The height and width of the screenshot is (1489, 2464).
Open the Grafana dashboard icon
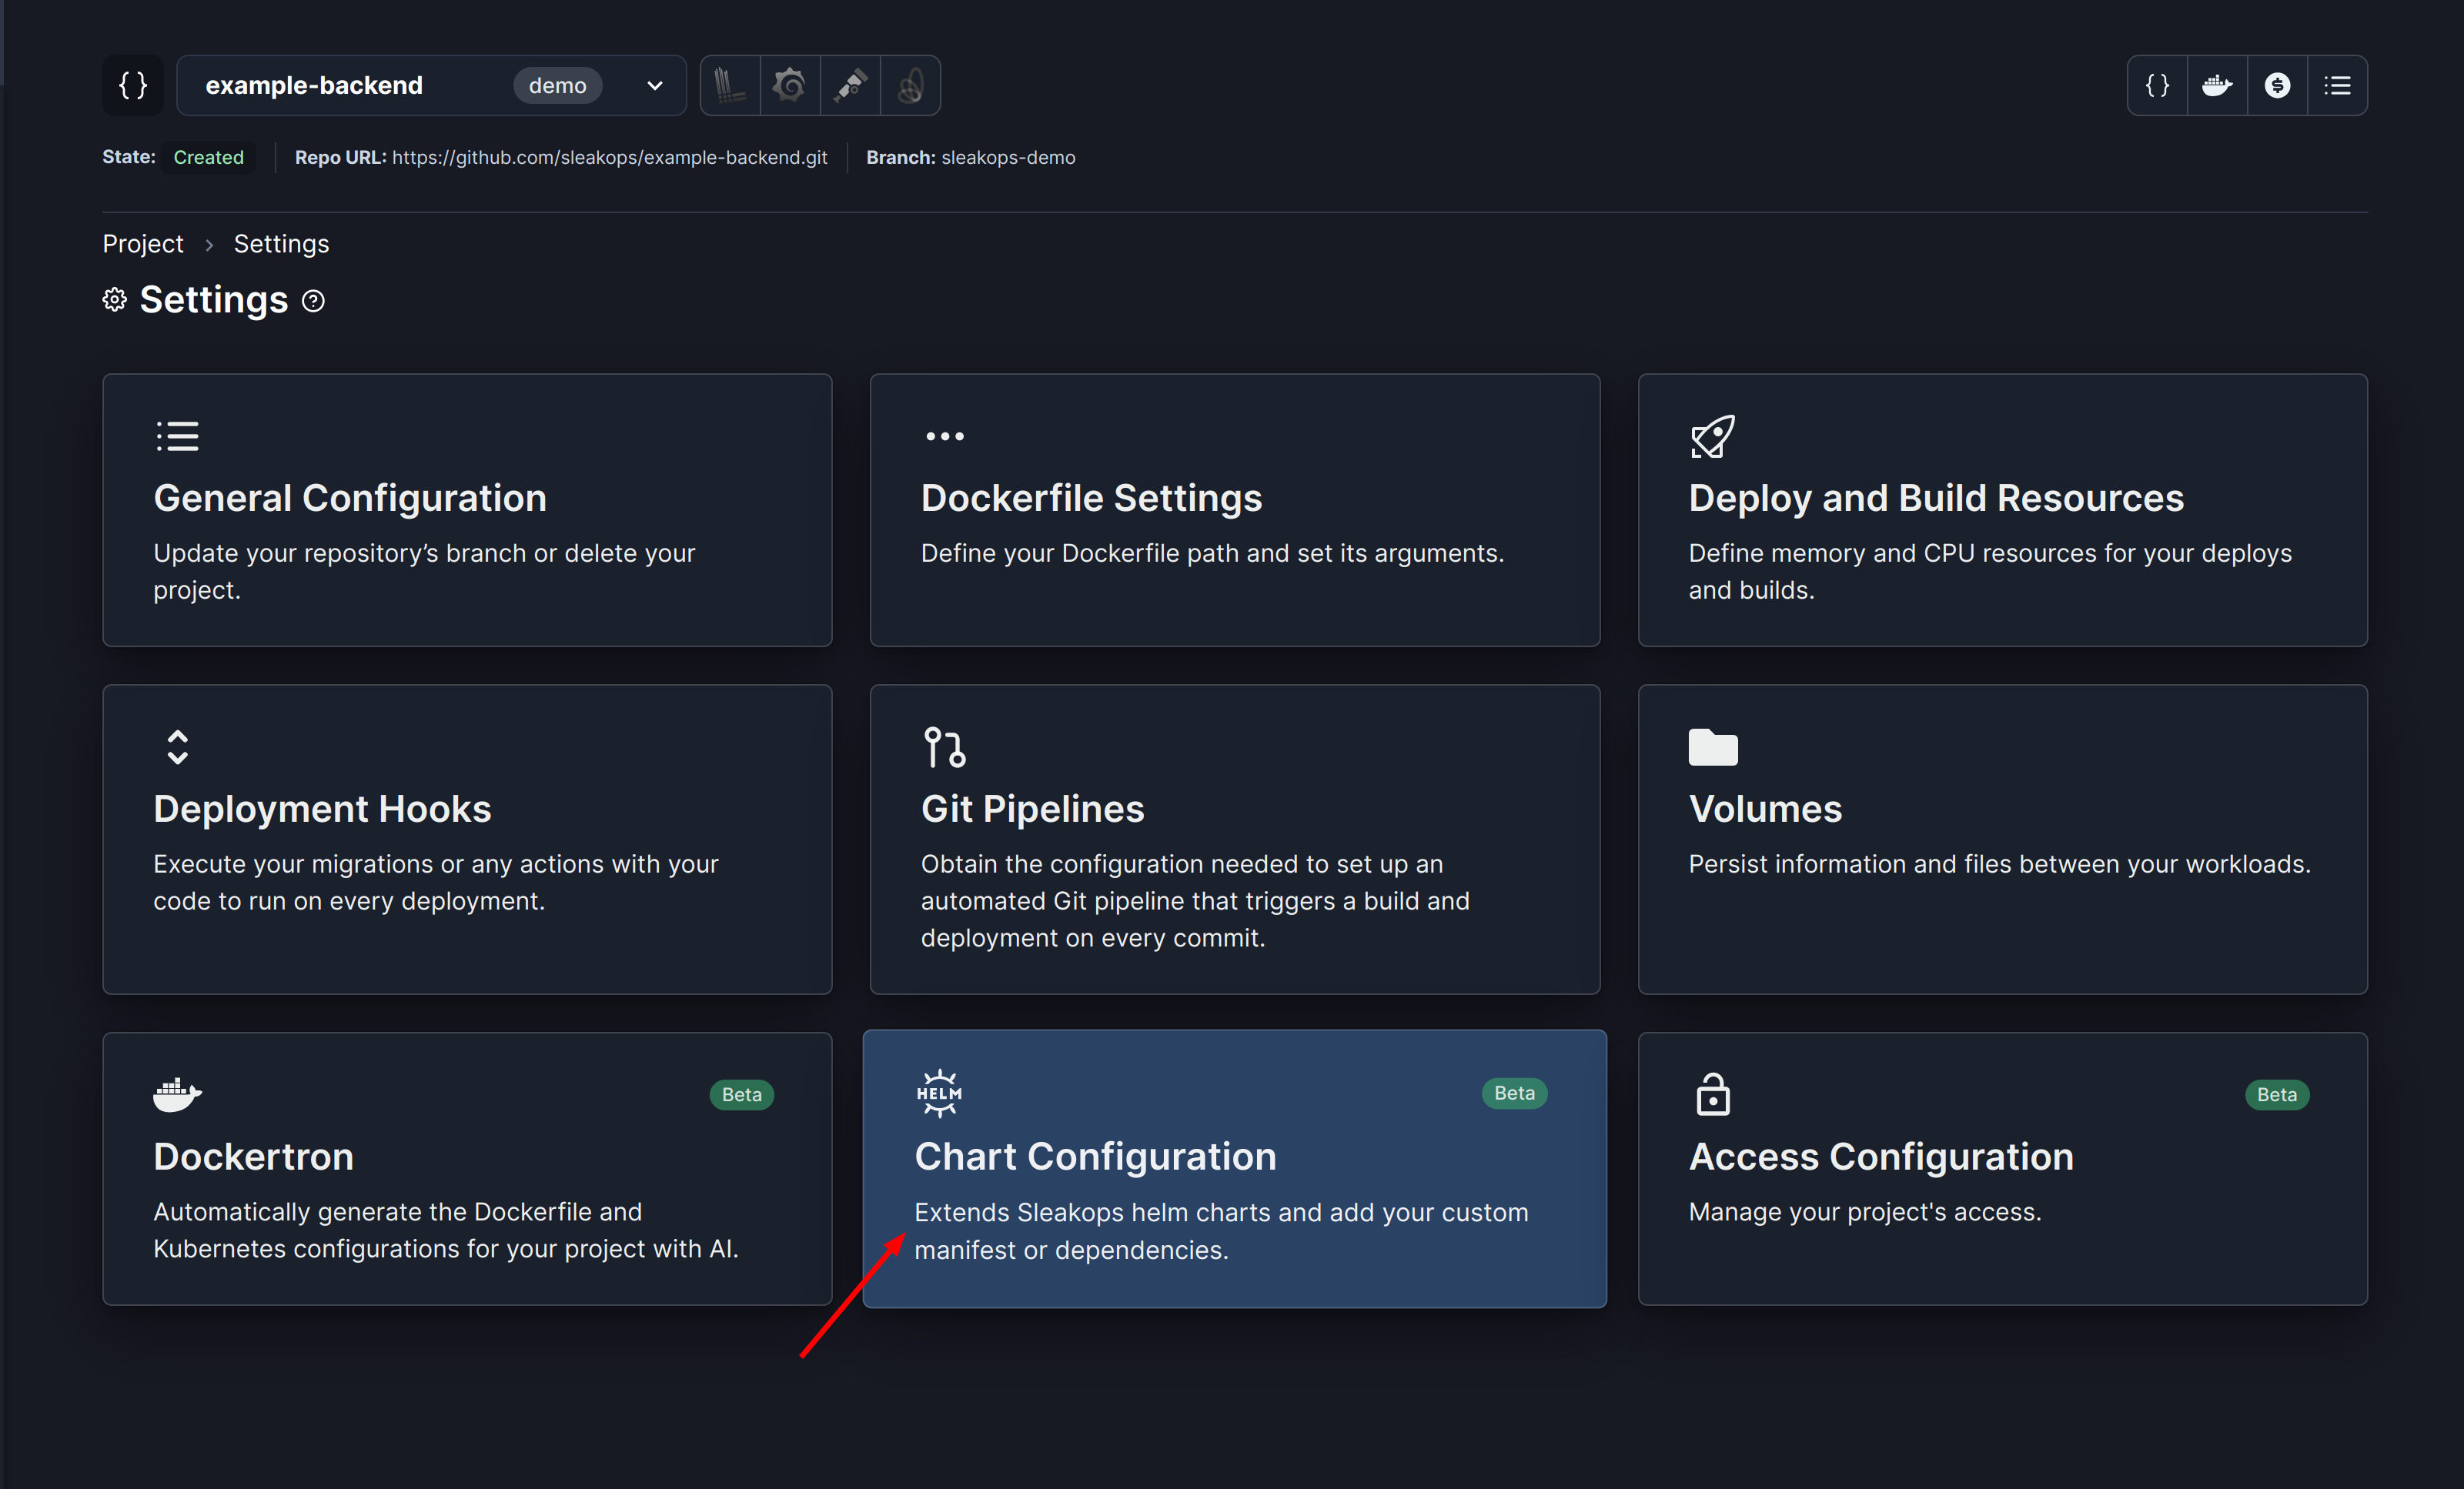coord(790,85)
